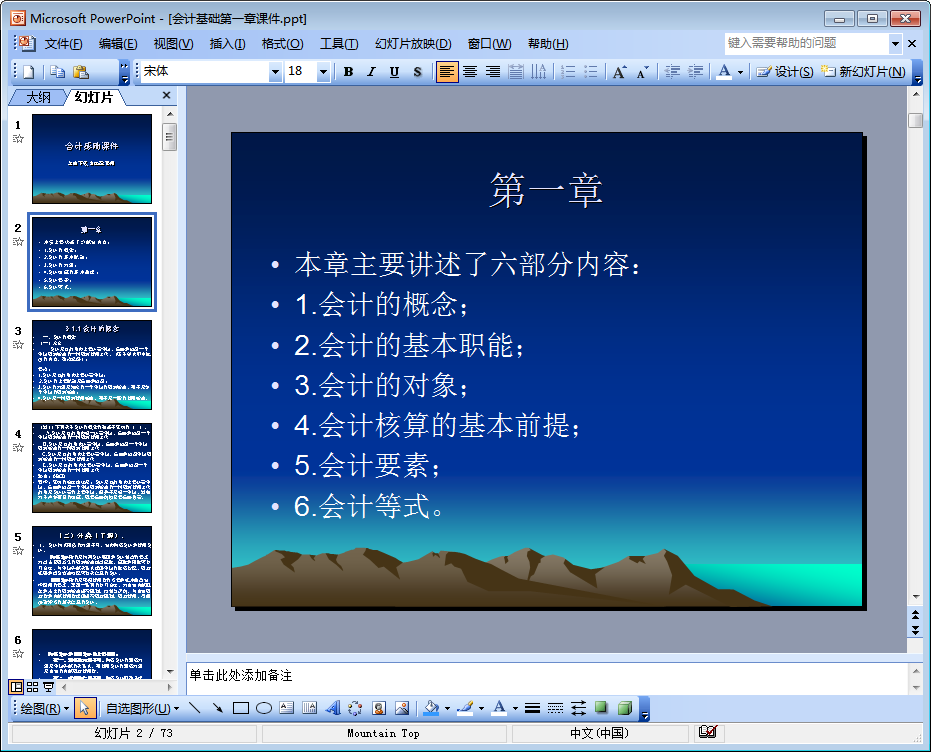The height and width of the screenshot is (752, 931).
Task: Click the New Slide button
Action: (x=864, y=72)
